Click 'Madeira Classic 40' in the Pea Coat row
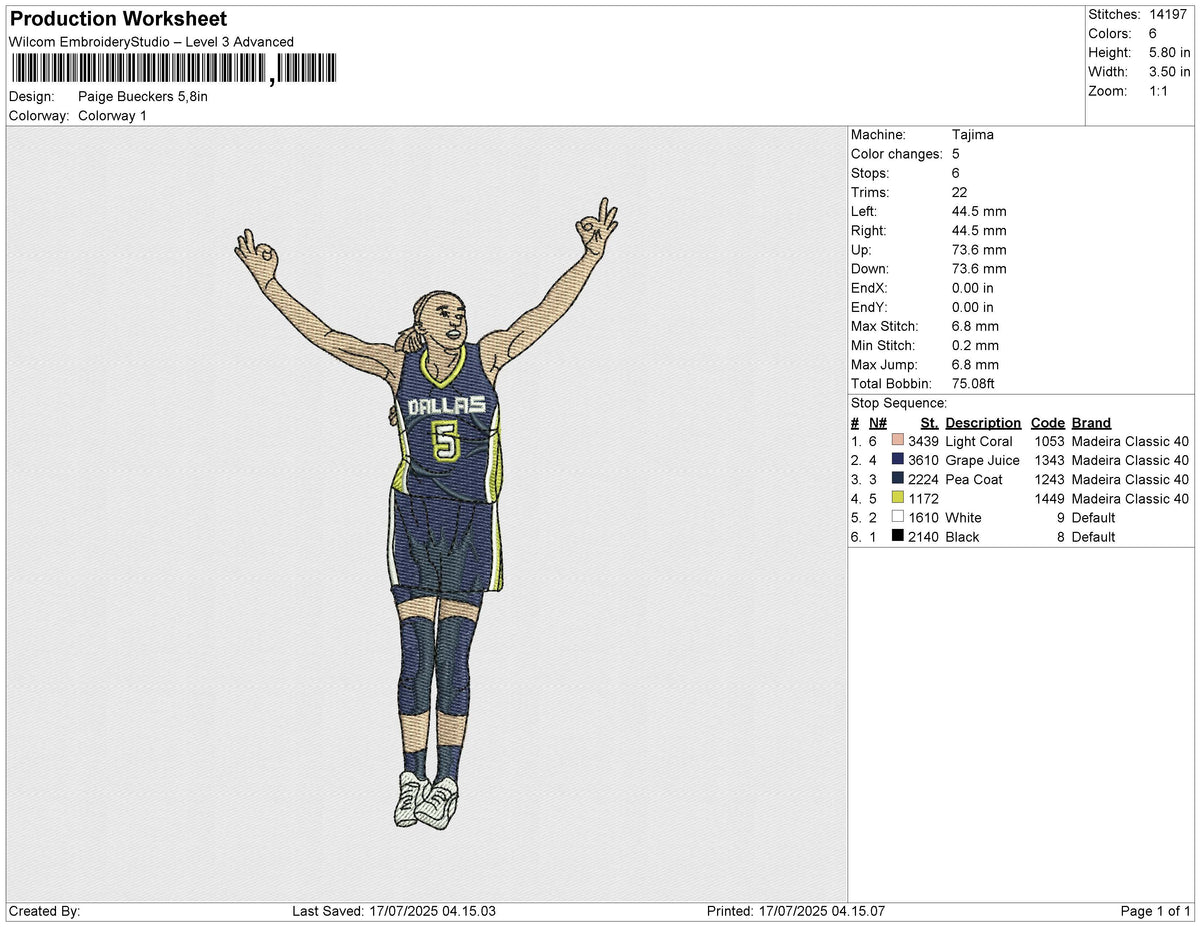 click(x=1130, y=479)
